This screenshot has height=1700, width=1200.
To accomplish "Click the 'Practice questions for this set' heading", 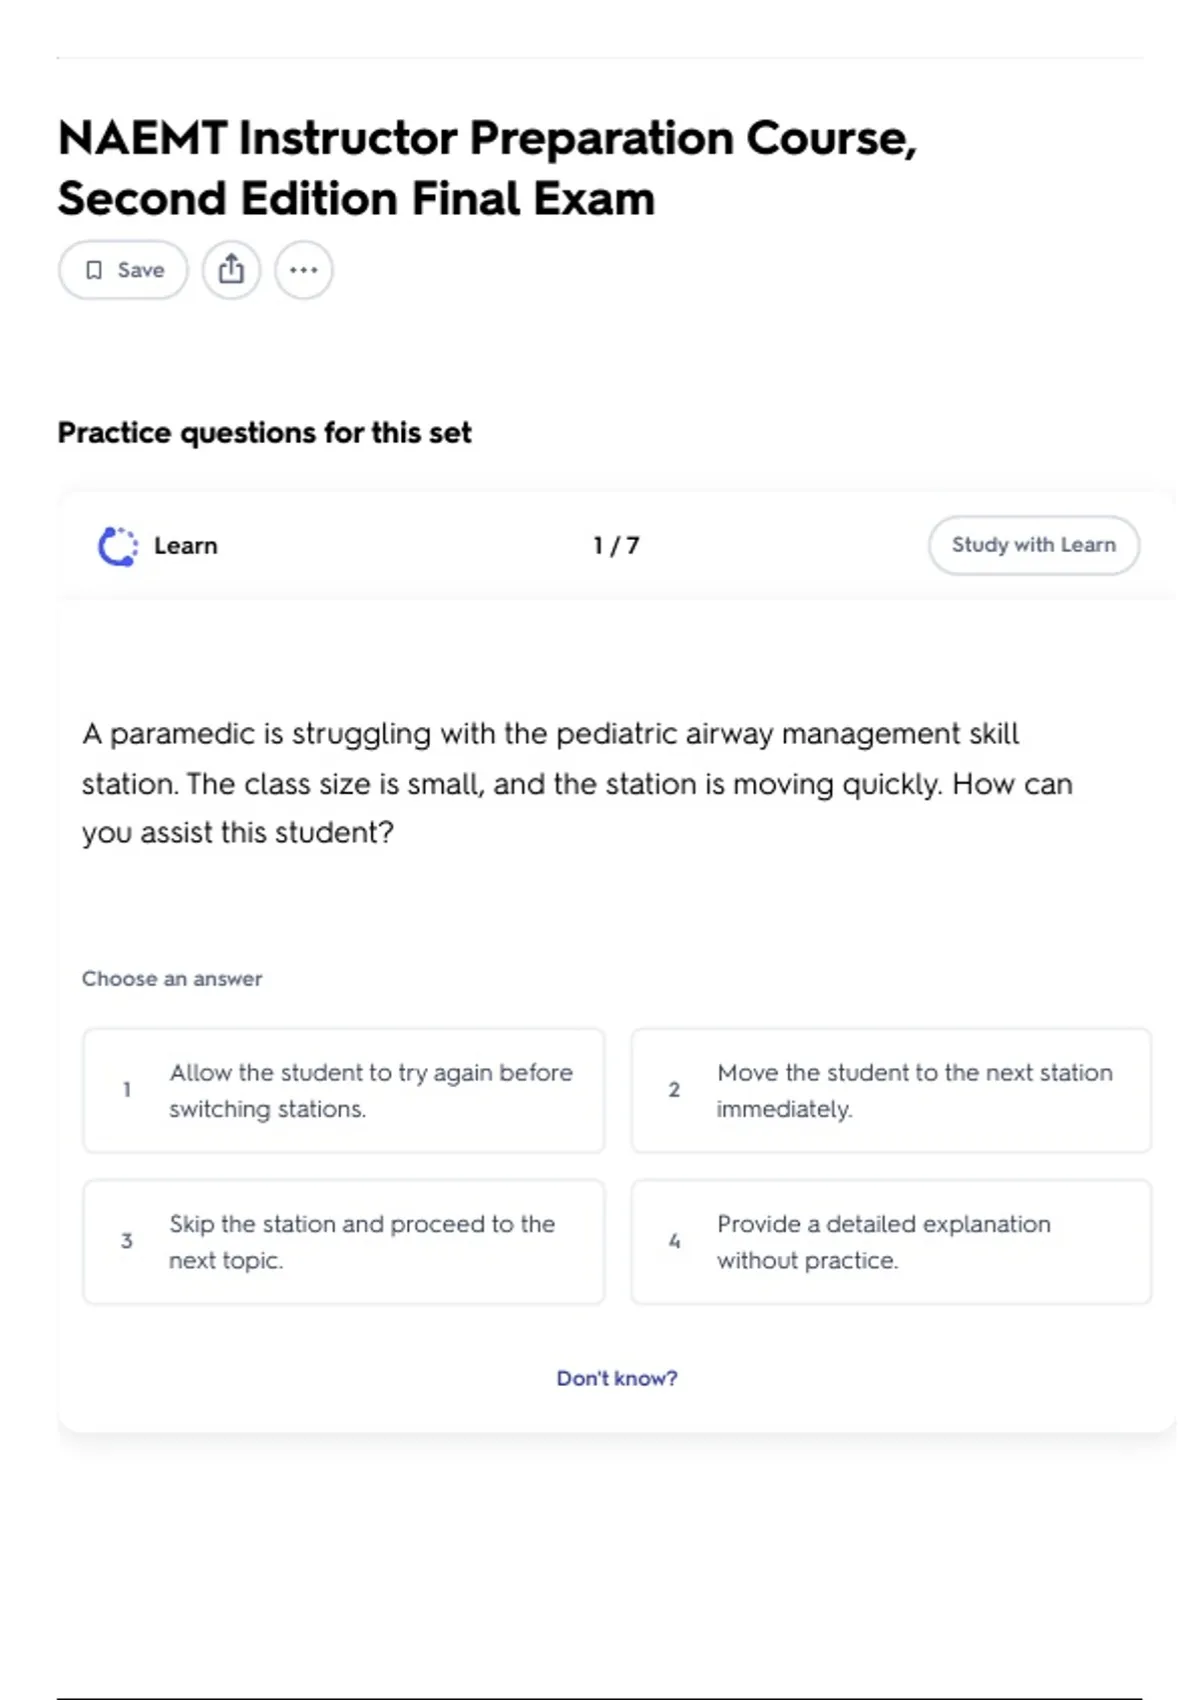I will pos(264,433).
